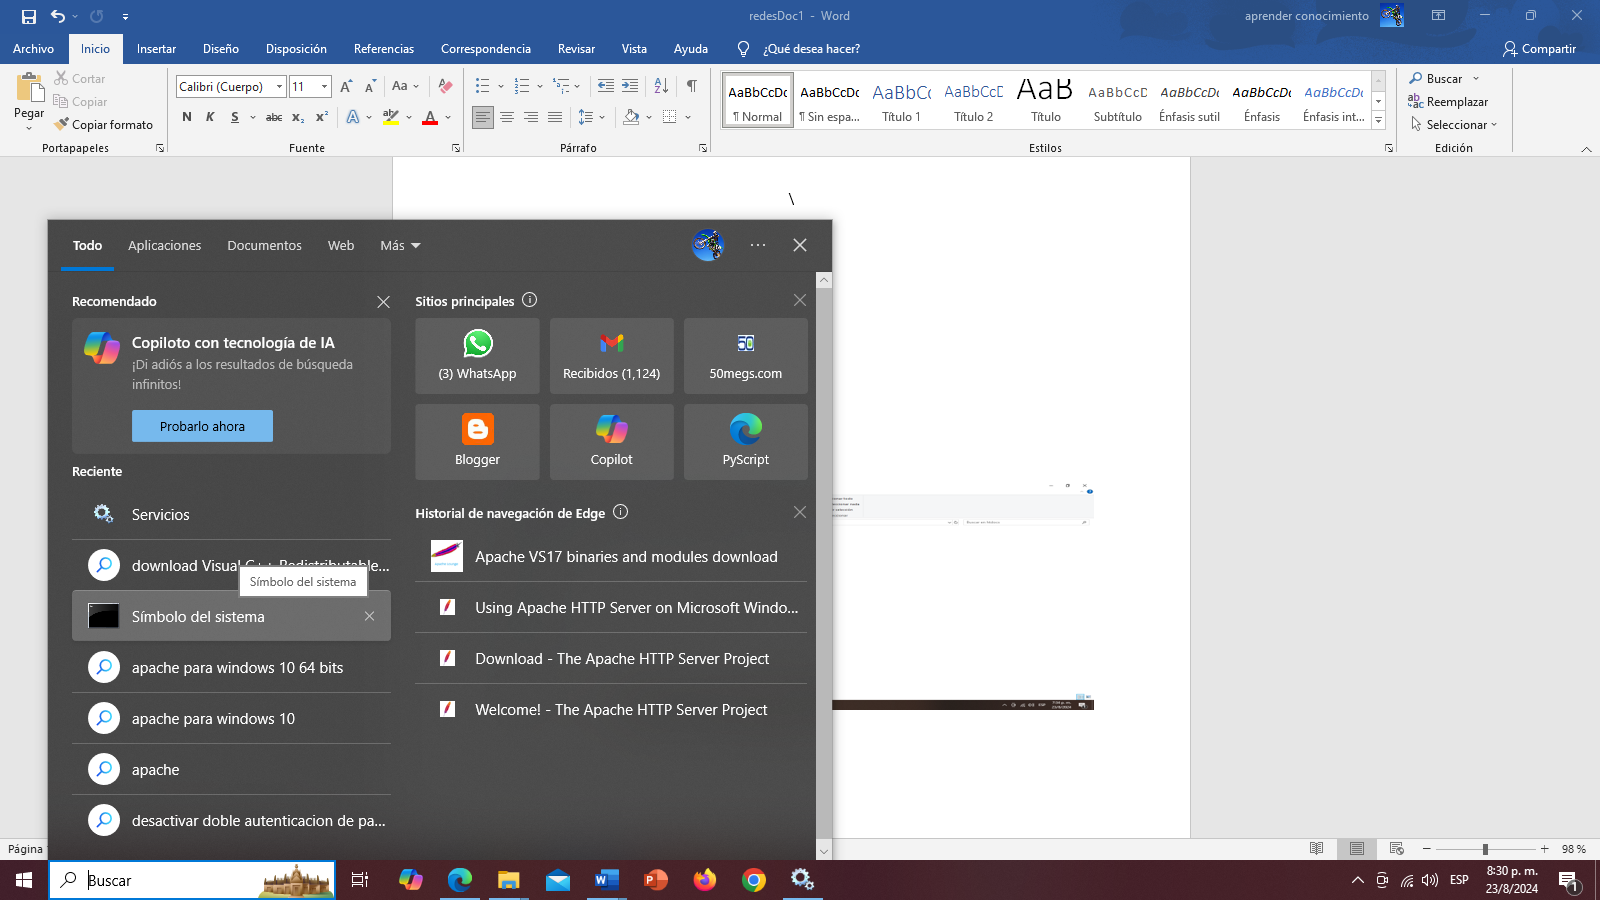Click Reemplazar in the Edición group
The height and width of the screenshot is (900, 1600).
click(x=1448, y=102)
